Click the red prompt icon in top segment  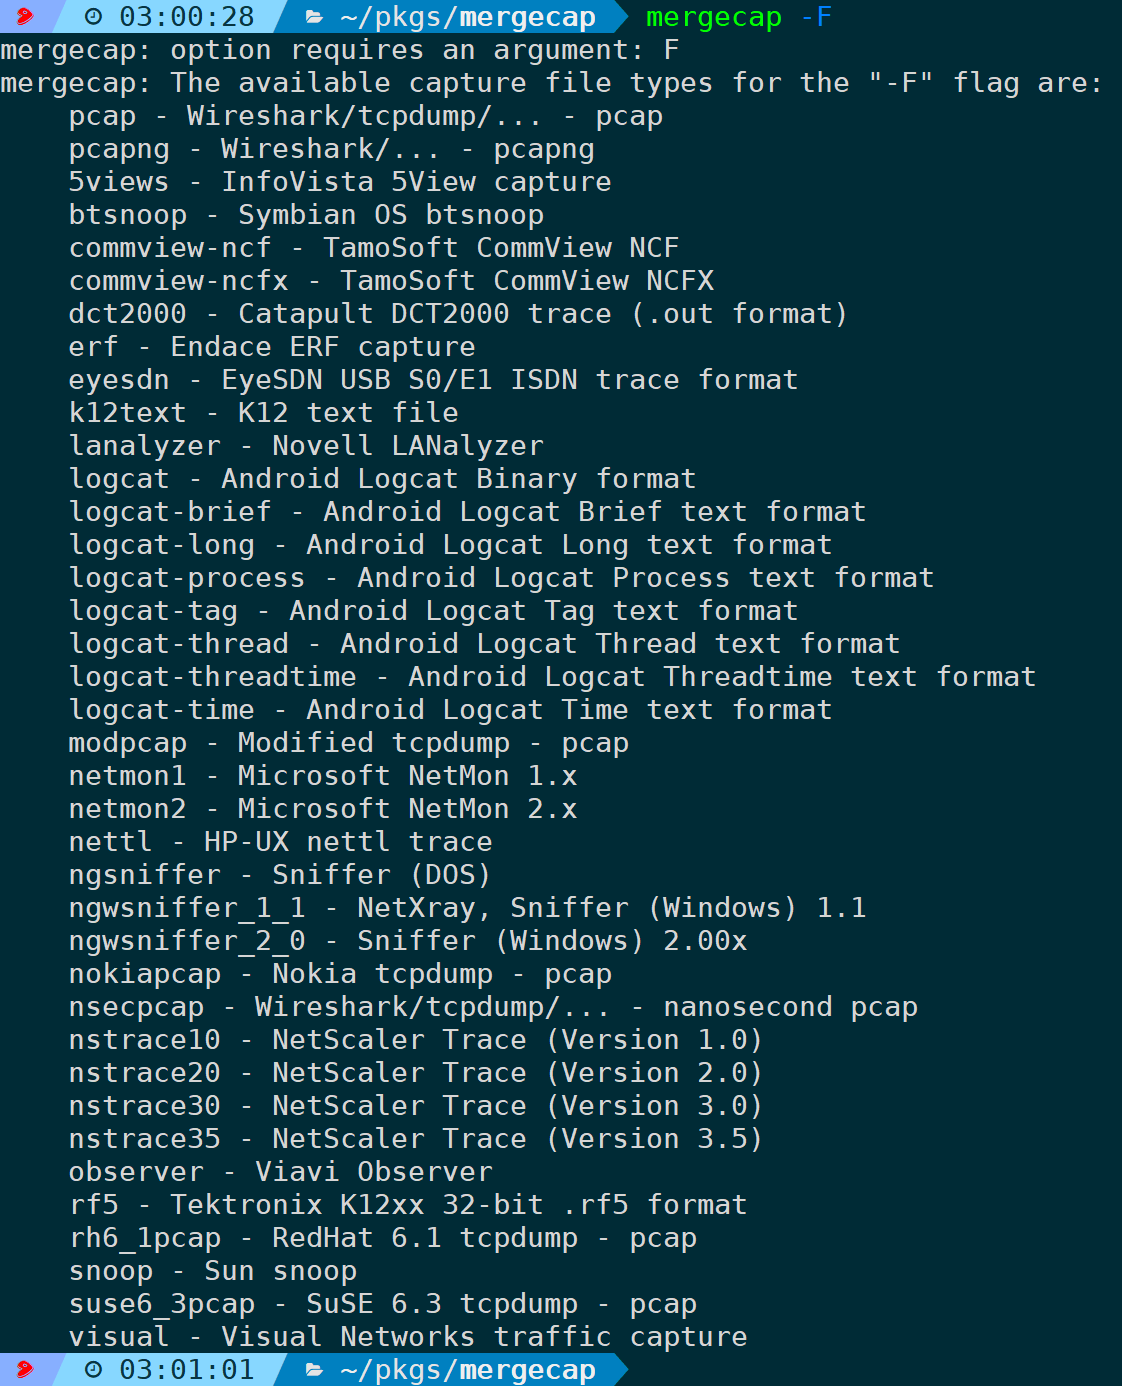[x=24, y=16]
